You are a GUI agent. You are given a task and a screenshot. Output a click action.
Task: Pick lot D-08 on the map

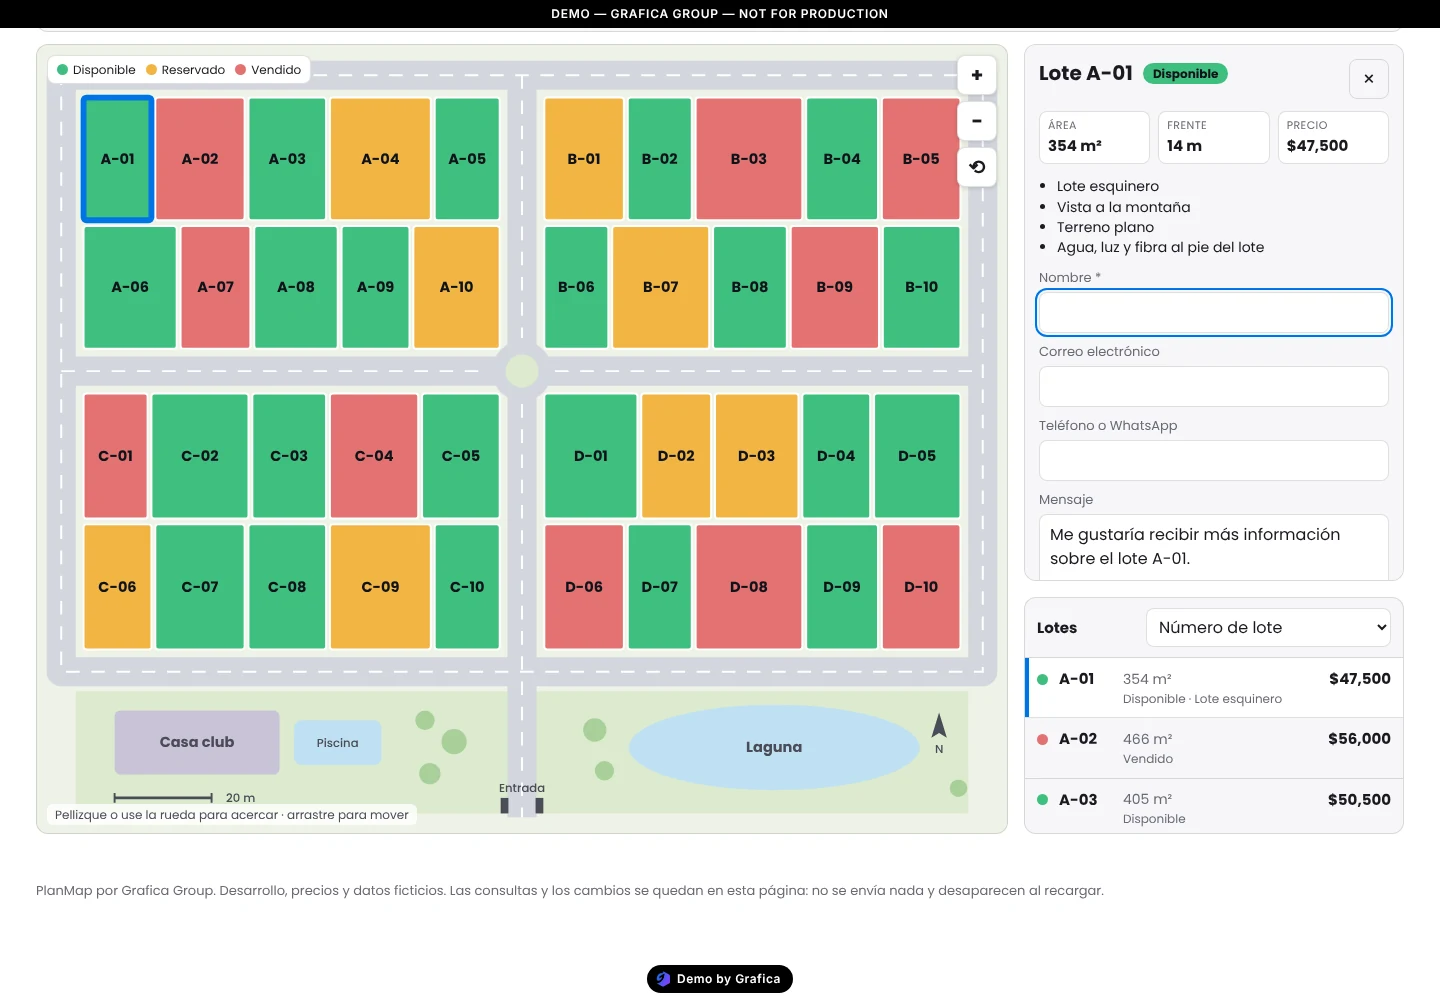(x=749, y=587)
